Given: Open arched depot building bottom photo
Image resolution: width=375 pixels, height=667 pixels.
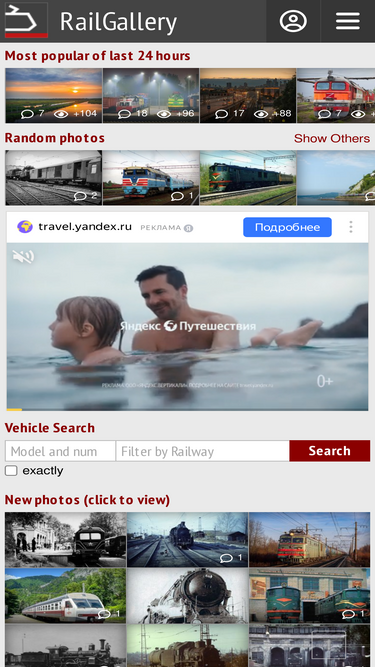Looking at the screenshot, I should pyautogui.click(x=310, y=646).
